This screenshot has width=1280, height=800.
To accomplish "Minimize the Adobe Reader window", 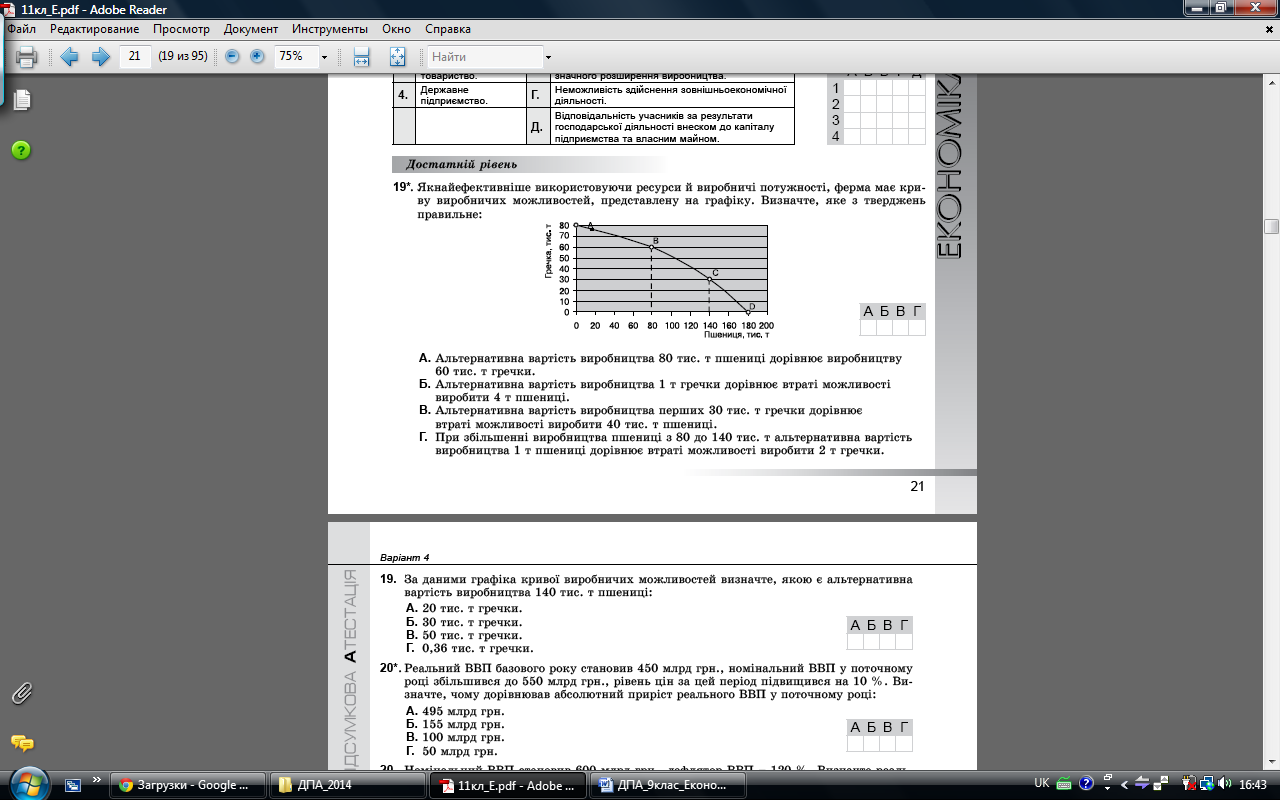I will 1196,8.
